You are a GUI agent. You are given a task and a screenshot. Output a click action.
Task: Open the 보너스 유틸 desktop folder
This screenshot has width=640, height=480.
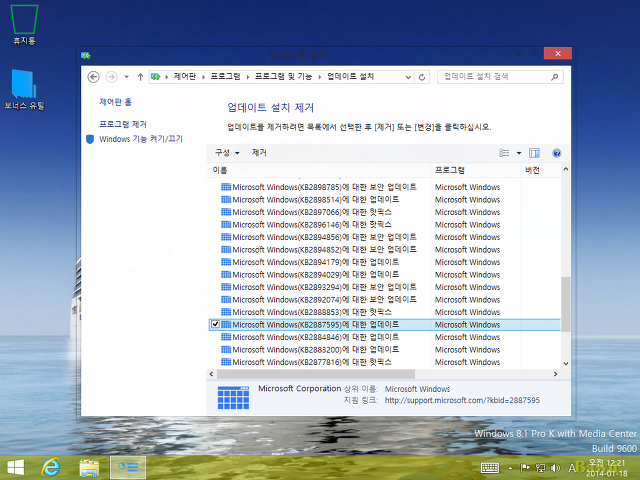[24, 89]
